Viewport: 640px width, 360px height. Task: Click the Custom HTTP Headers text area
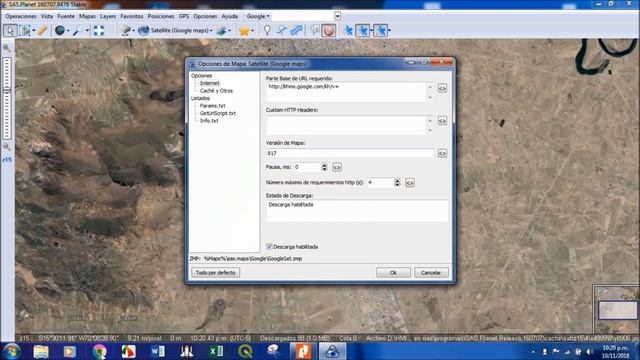[x=346, y=125]
